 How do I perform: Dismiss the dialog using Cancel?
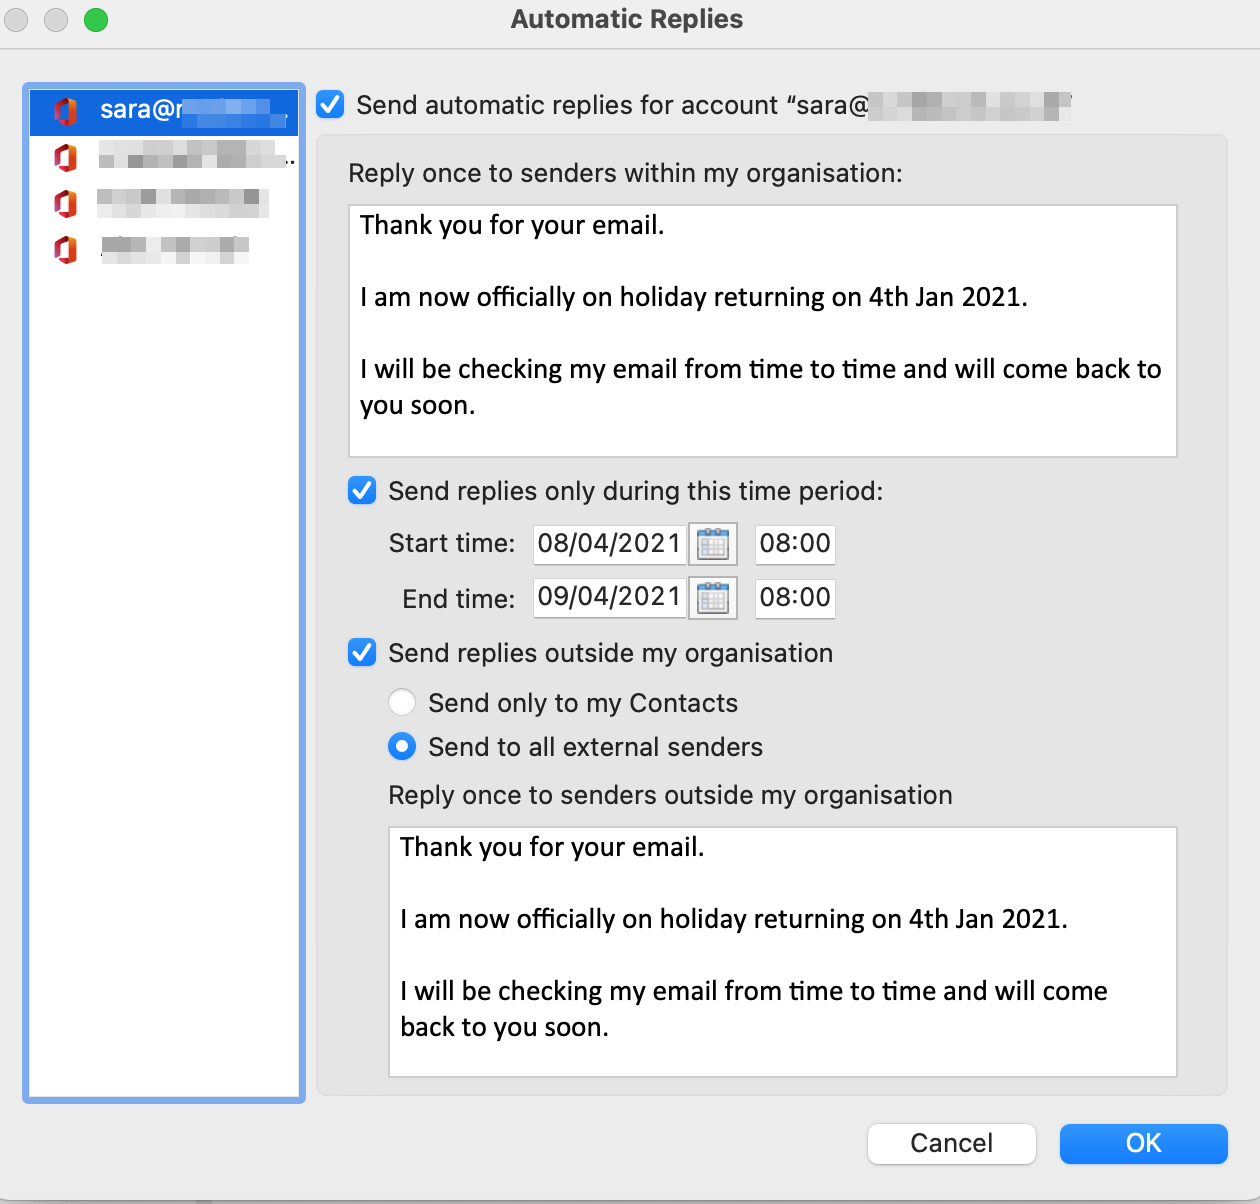[x=951, y=1144]
